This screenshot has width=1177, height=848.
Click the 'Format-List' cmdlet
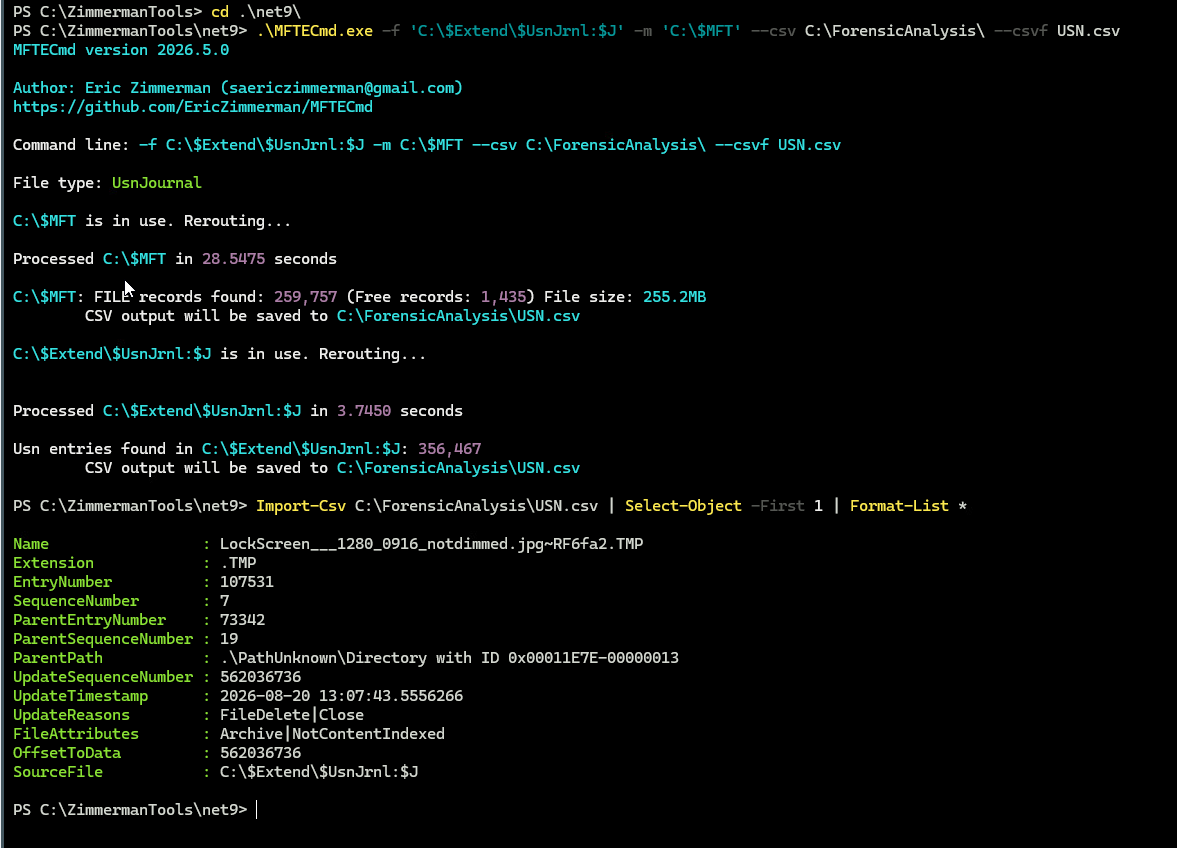tap(899, 506)
